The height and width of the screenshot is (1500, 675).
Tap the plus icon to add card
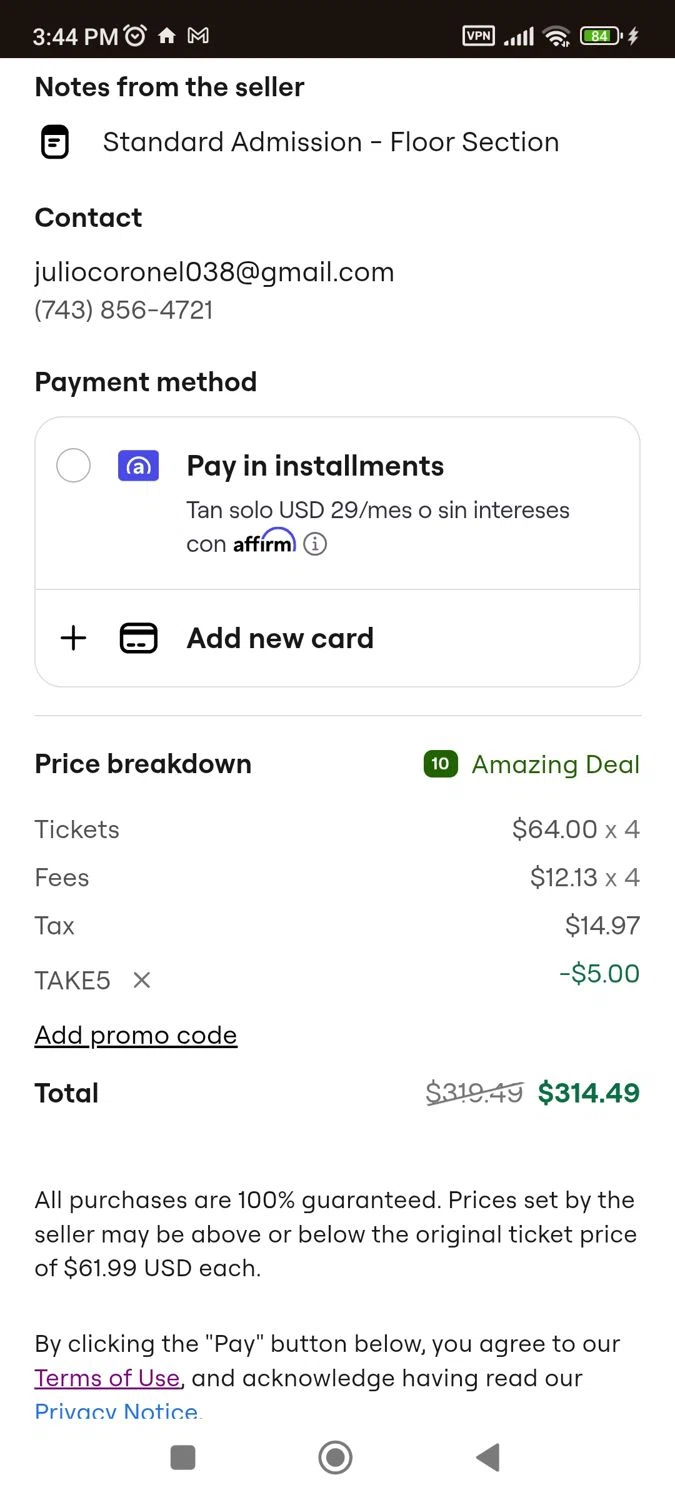(x=73, y=638)
